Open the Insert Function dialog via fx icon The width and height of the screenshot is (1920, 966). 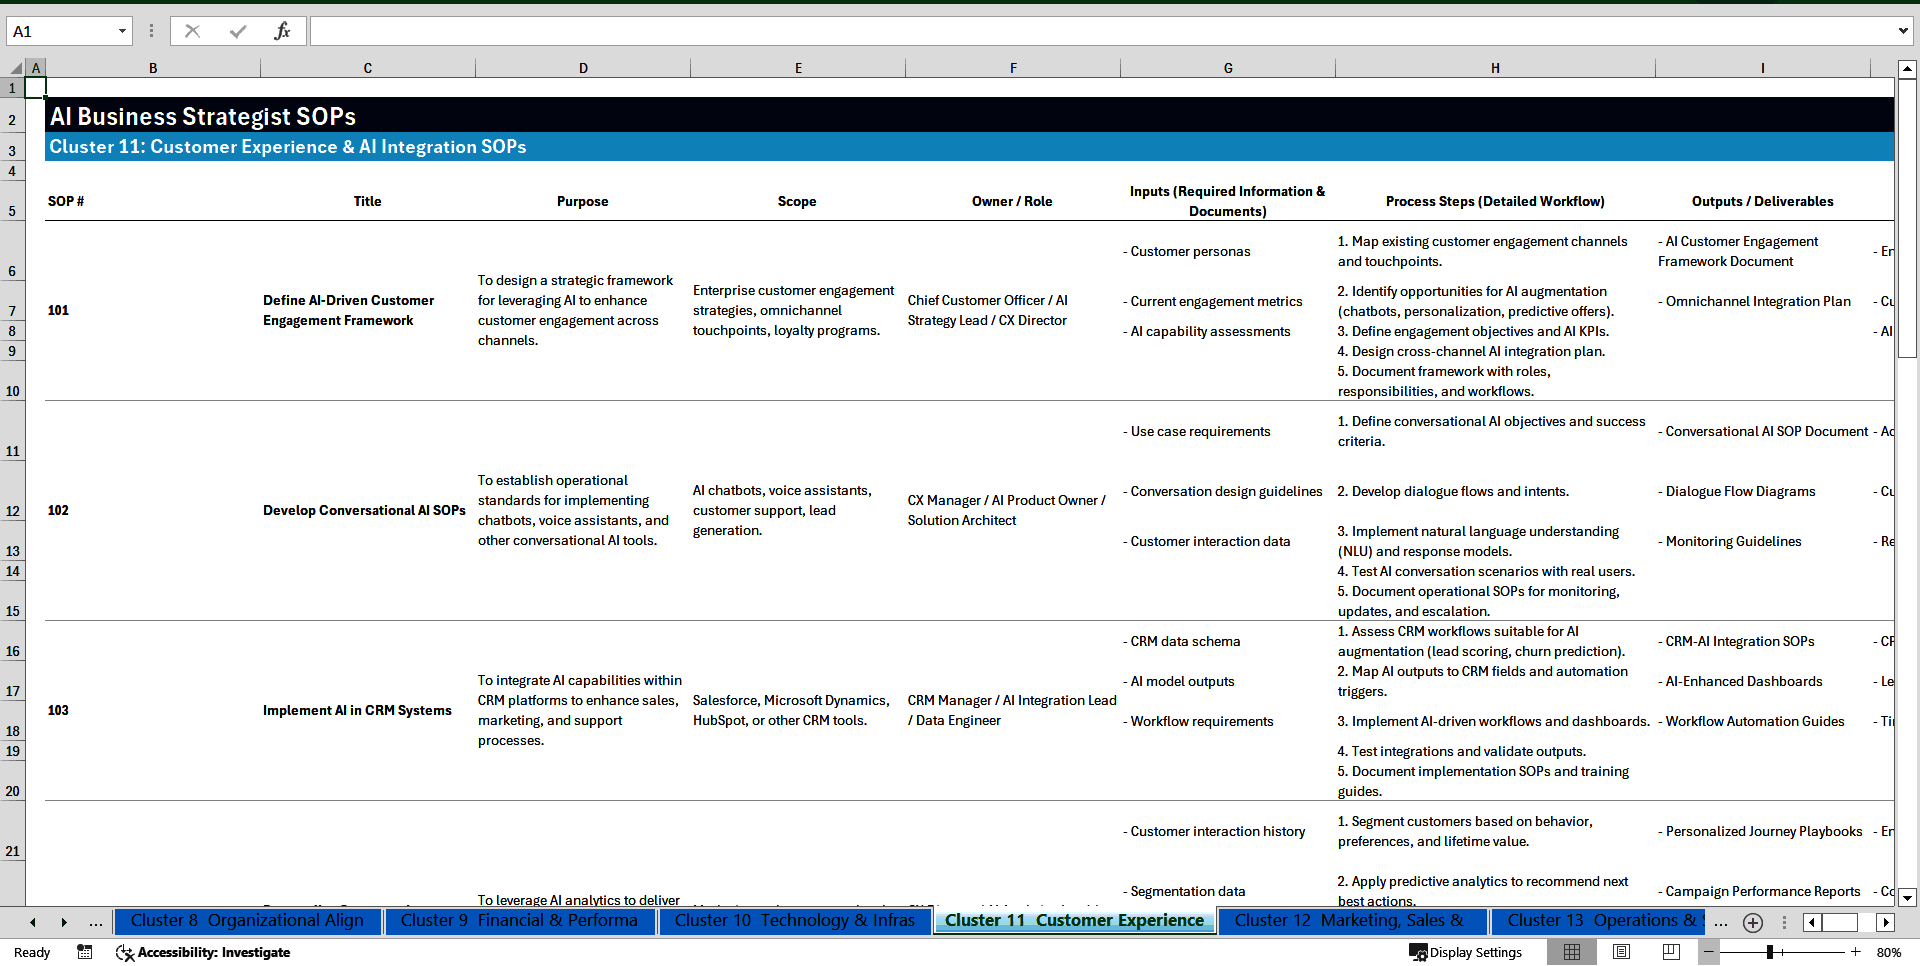pos(283,30)
